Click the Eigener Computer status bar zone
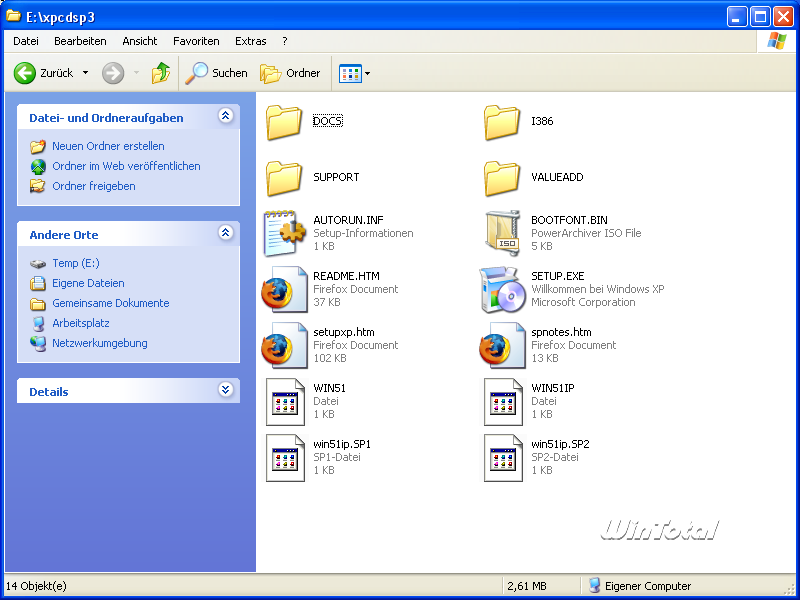The image size is (800, 600). [x=640, y=586]
